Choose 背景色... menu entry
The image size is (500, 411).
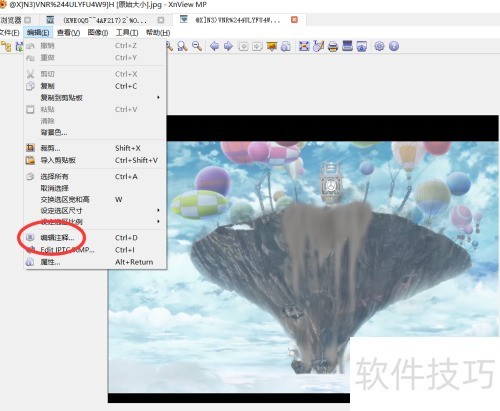[x=95, y=132]
